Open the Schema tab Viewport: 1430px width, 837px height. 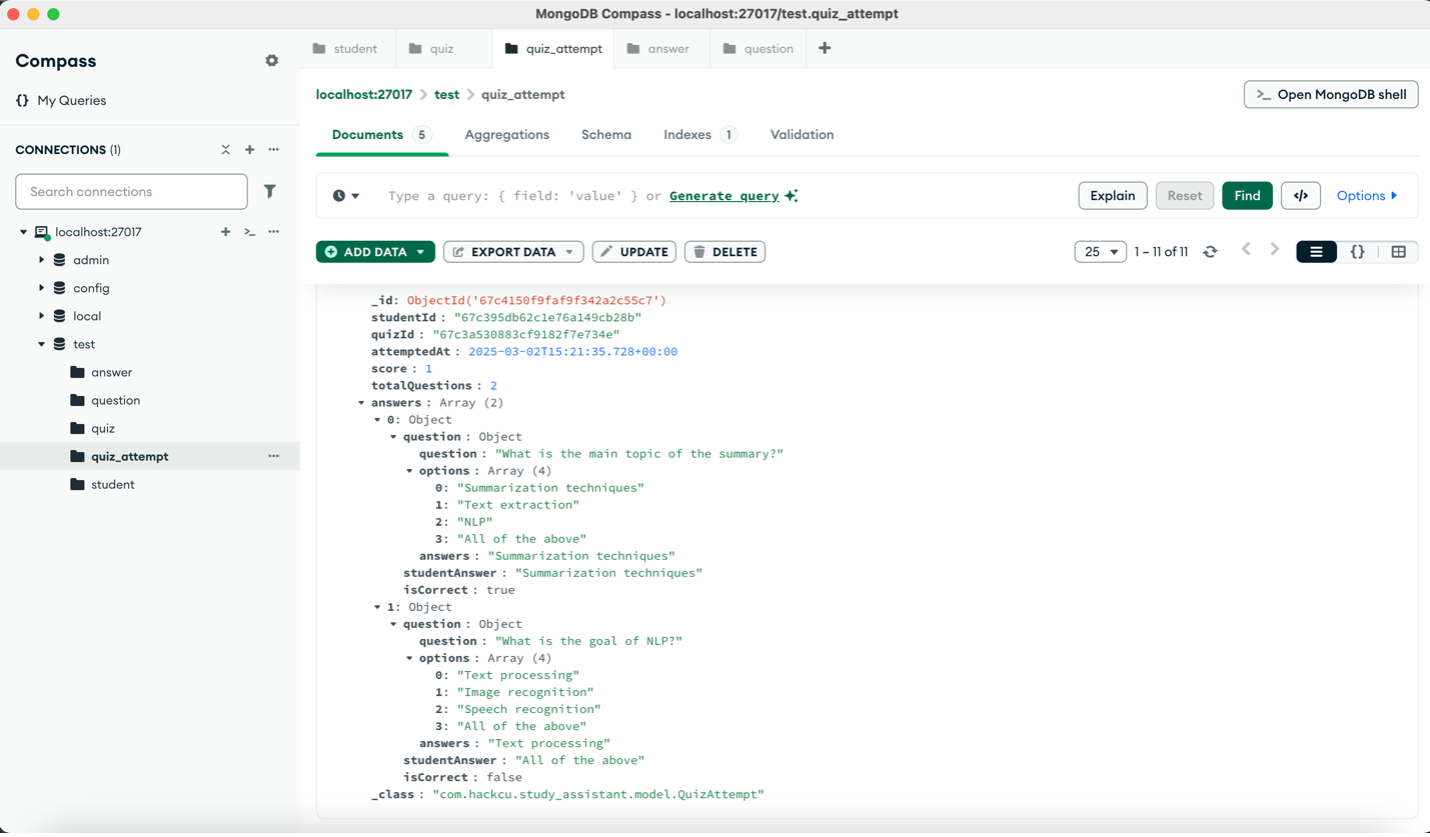(x=606, y=135)
